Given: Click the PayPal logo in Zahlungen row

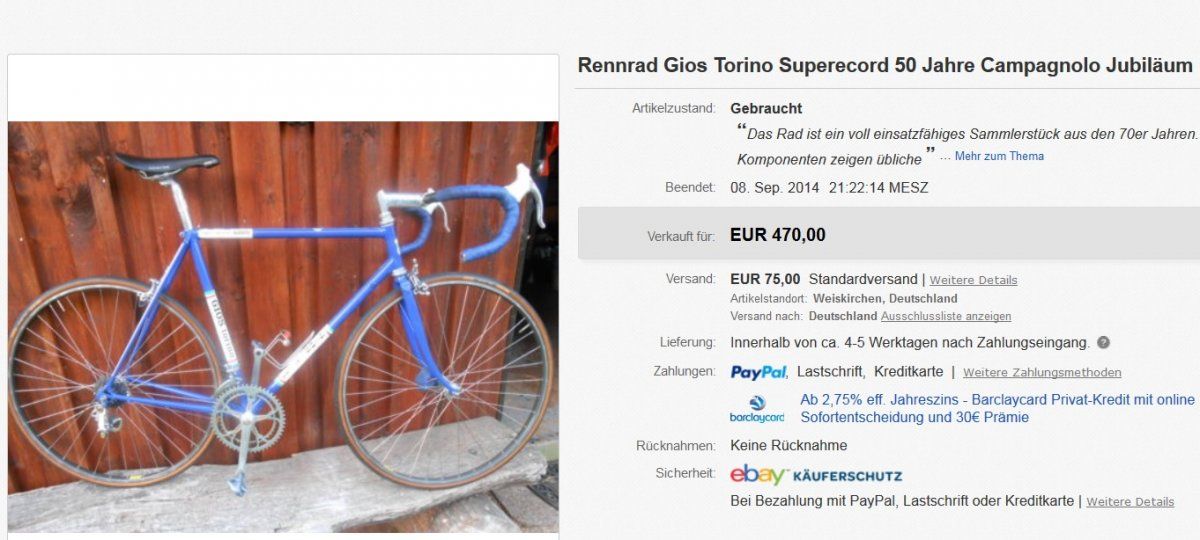Looking at the screenshot, I should pyautogui.click(x=758, y=372).
